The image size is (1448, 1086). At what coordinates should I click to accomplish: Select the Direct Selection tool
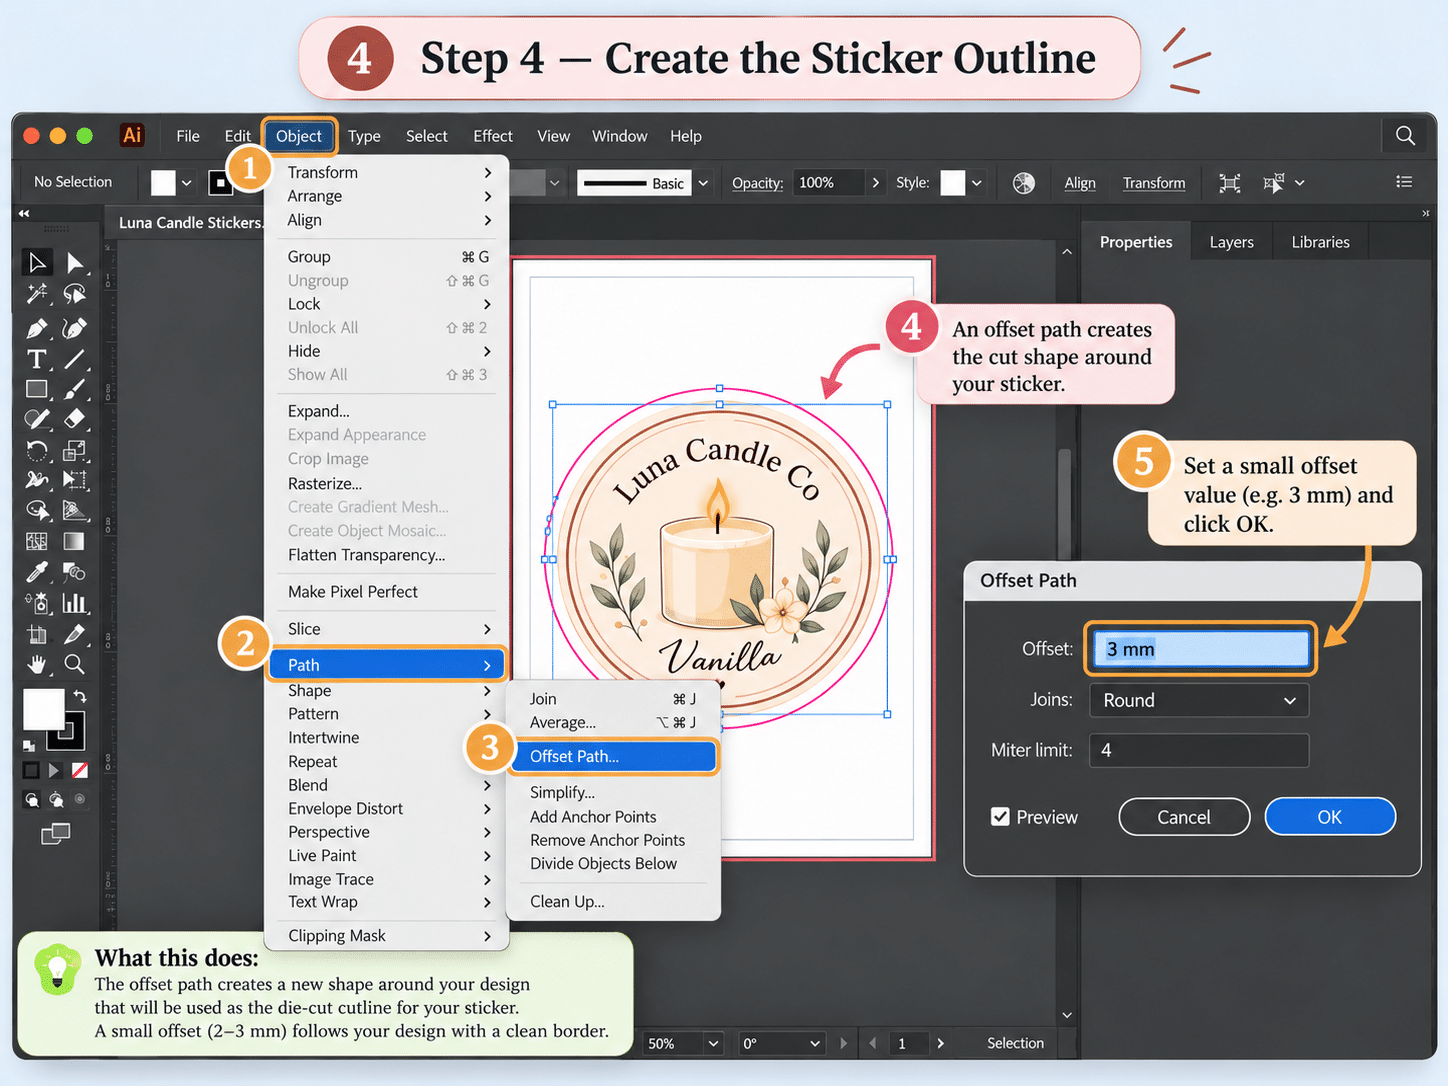(x=75, y=262)
